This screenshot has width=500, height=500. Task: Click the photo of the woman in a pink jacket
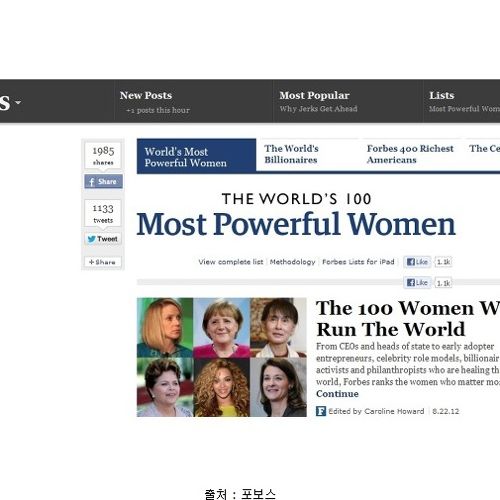(x=222, y=328)
